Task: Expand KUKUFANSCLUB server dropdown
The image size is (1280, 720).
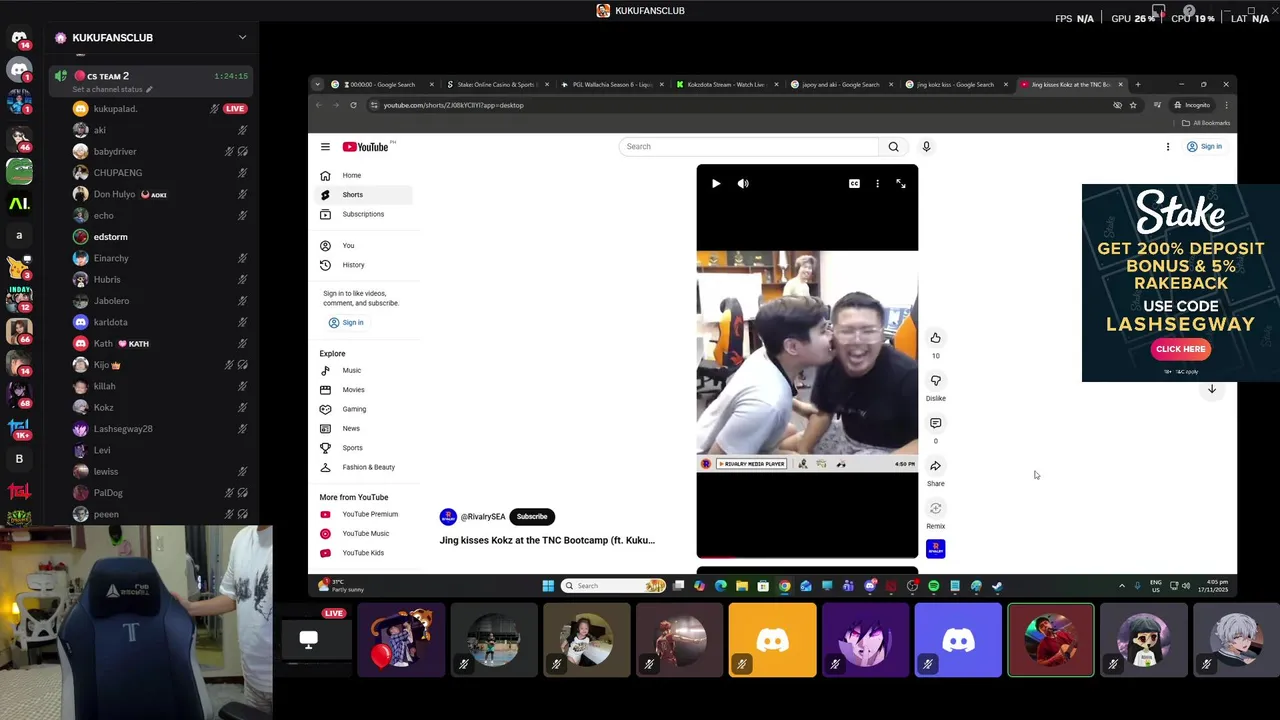Action: tap(242, 38)
